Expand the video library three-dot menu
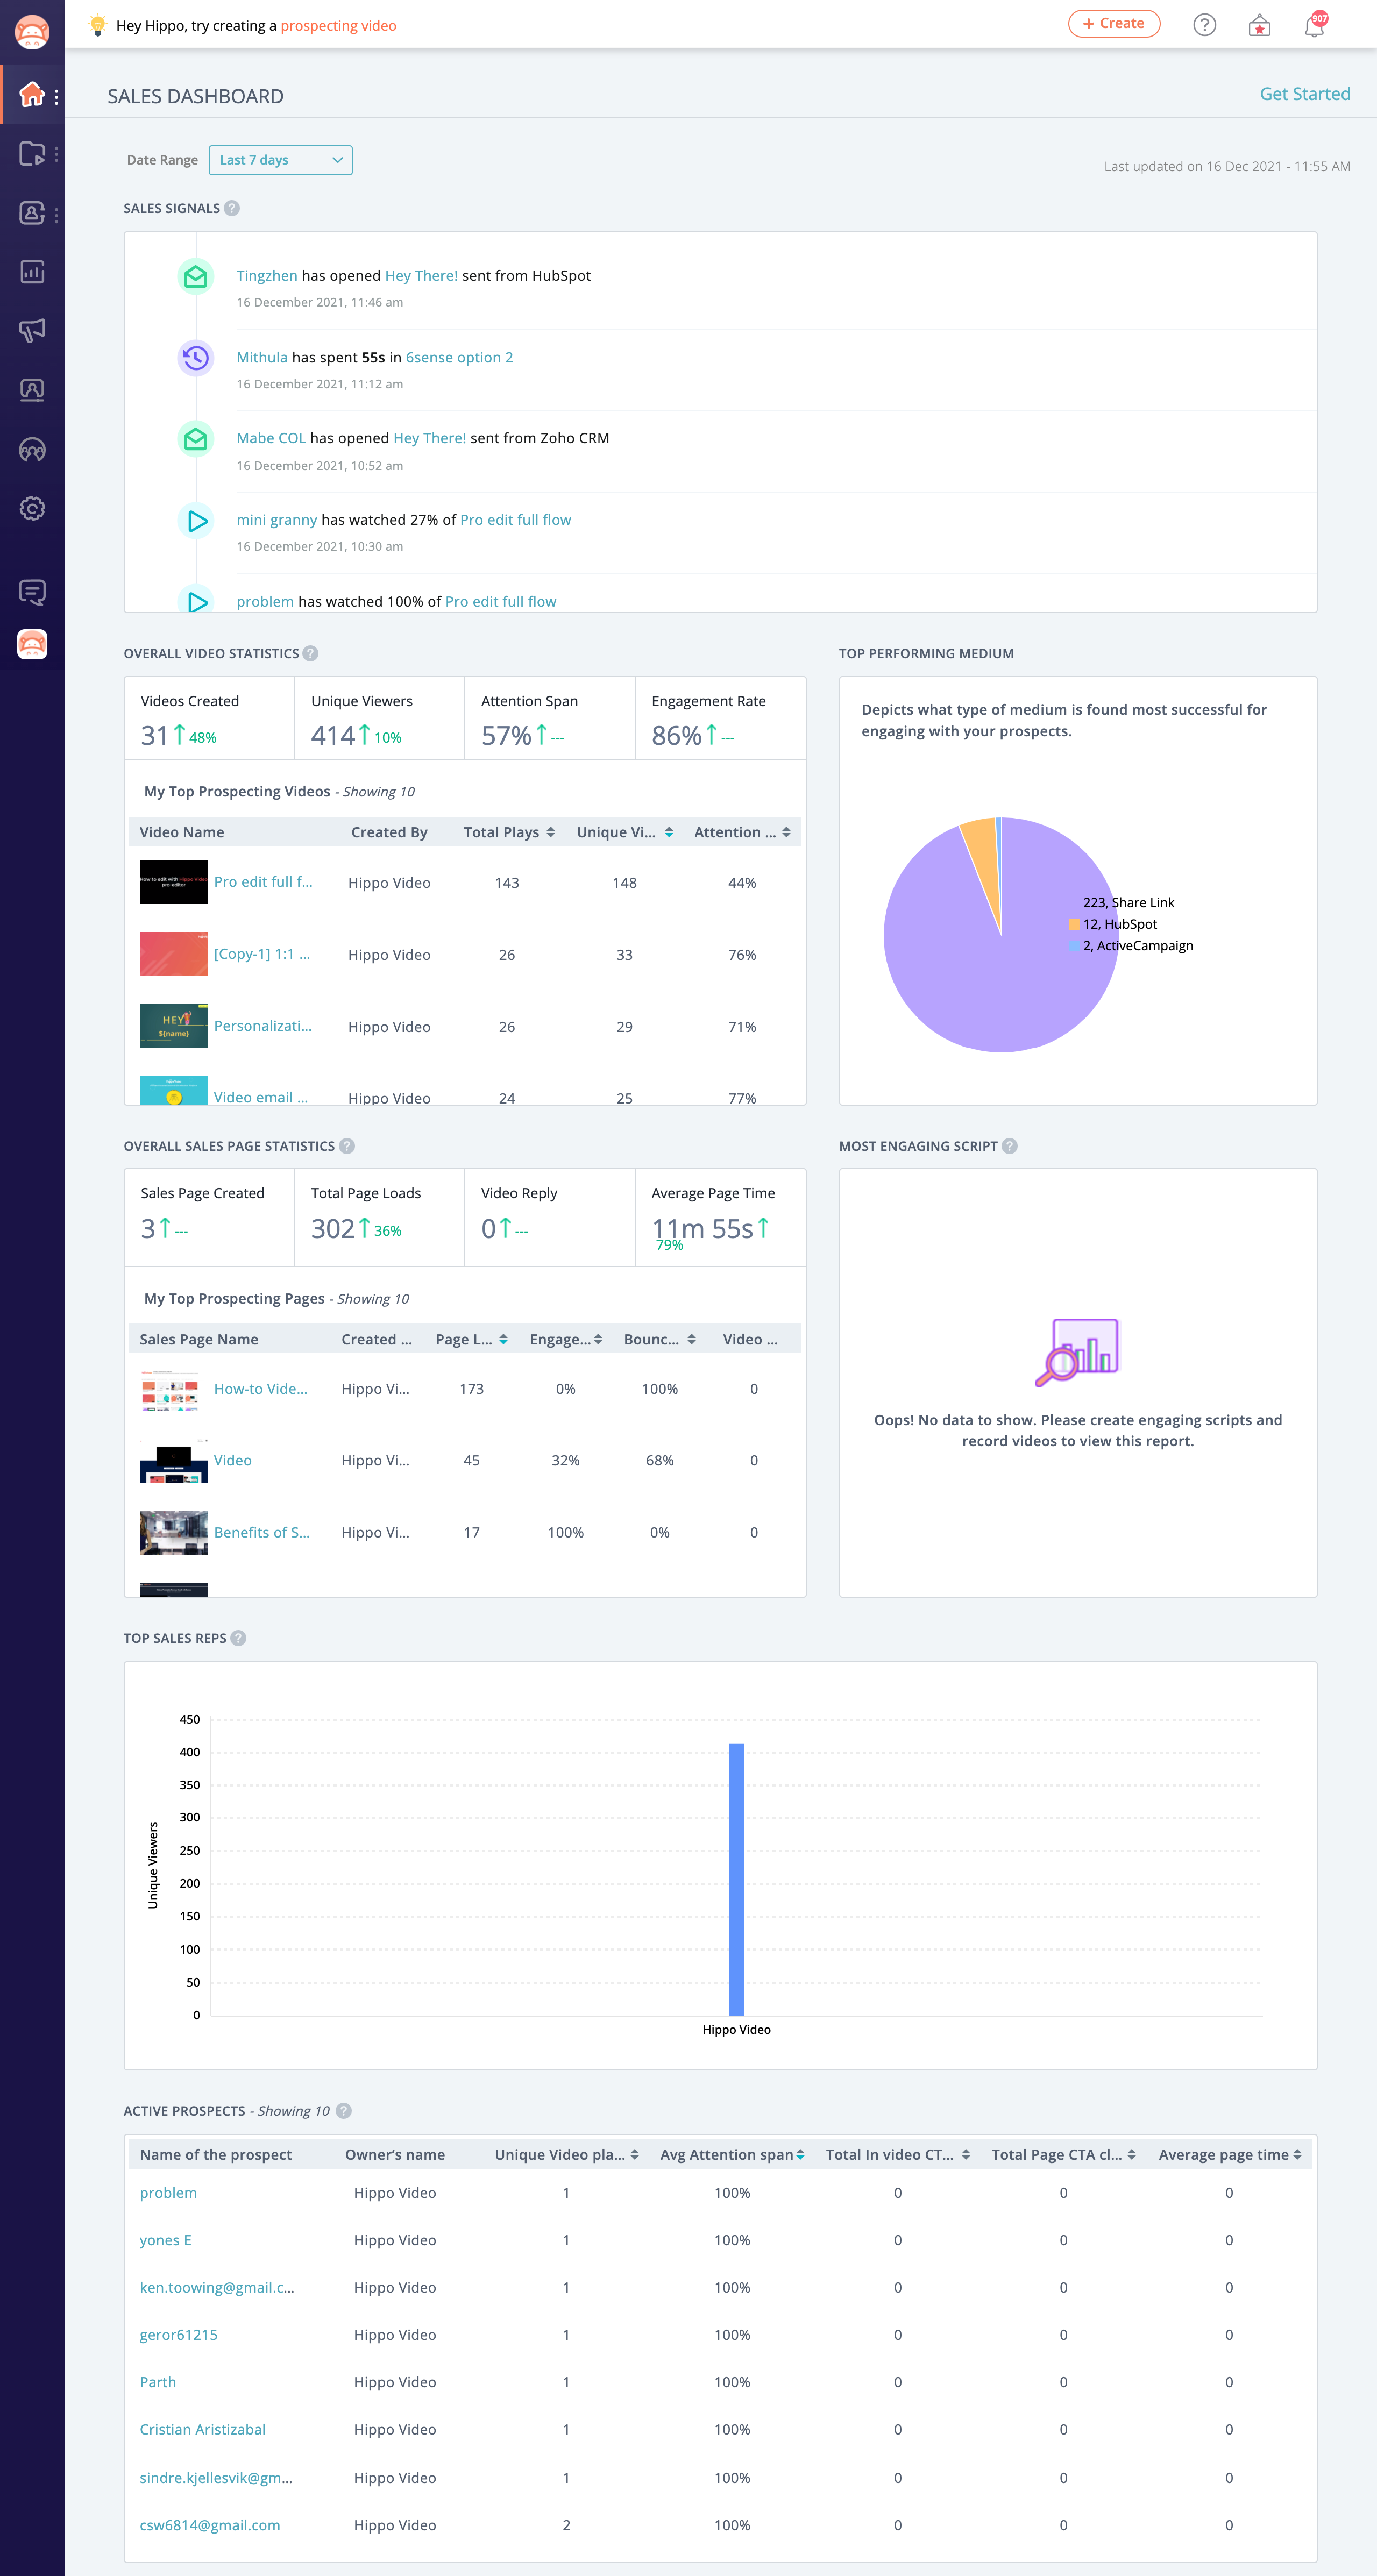The width and height of the screenshot is (1377, 2576). click(x=57, y=154)
